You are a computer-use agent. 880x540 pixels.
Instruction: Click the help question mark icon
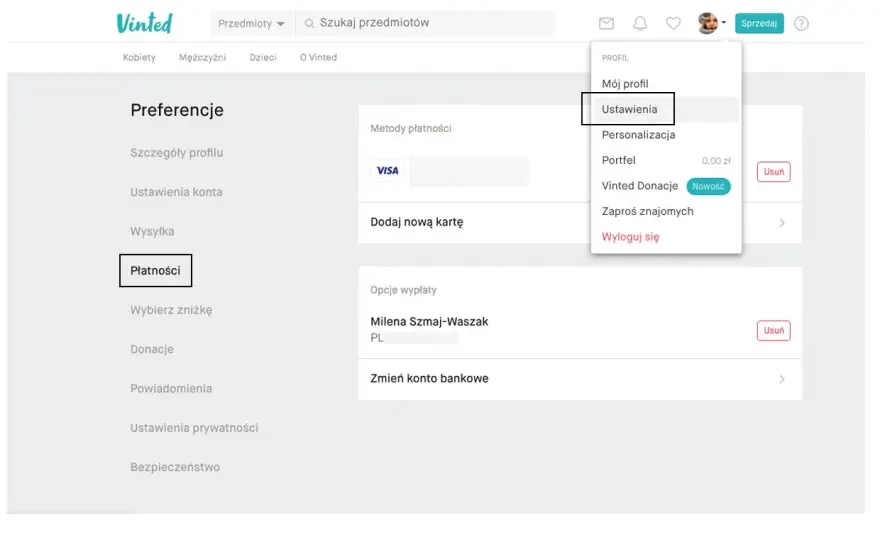pyautogui.click(x=801, y=24)
